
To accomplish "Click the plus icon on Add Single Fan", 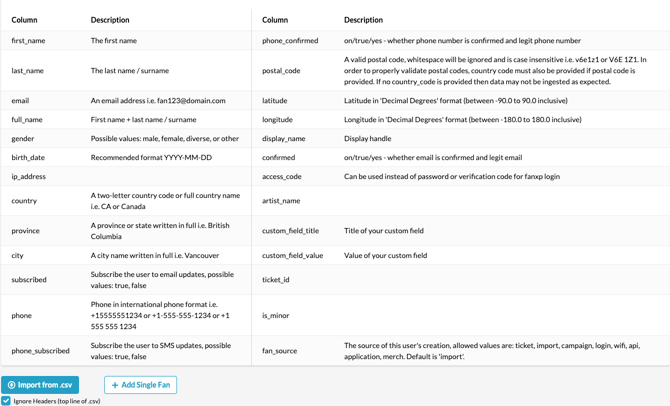I will (x=115, y=385).
